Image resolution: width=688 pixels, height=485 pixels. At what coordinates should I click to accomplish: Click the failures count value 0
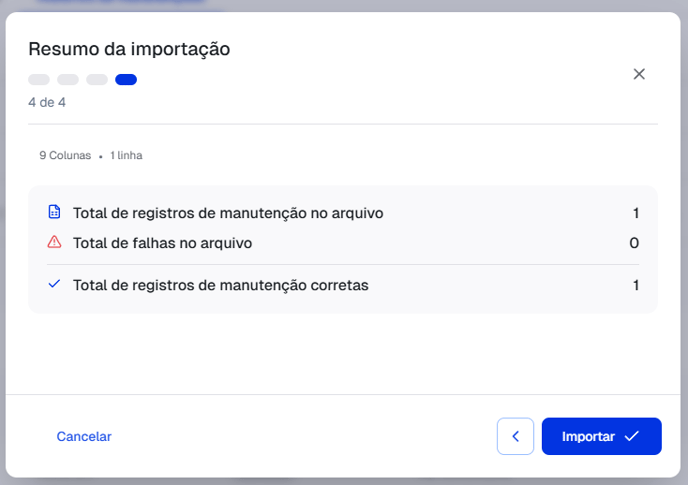pos(634,243)
